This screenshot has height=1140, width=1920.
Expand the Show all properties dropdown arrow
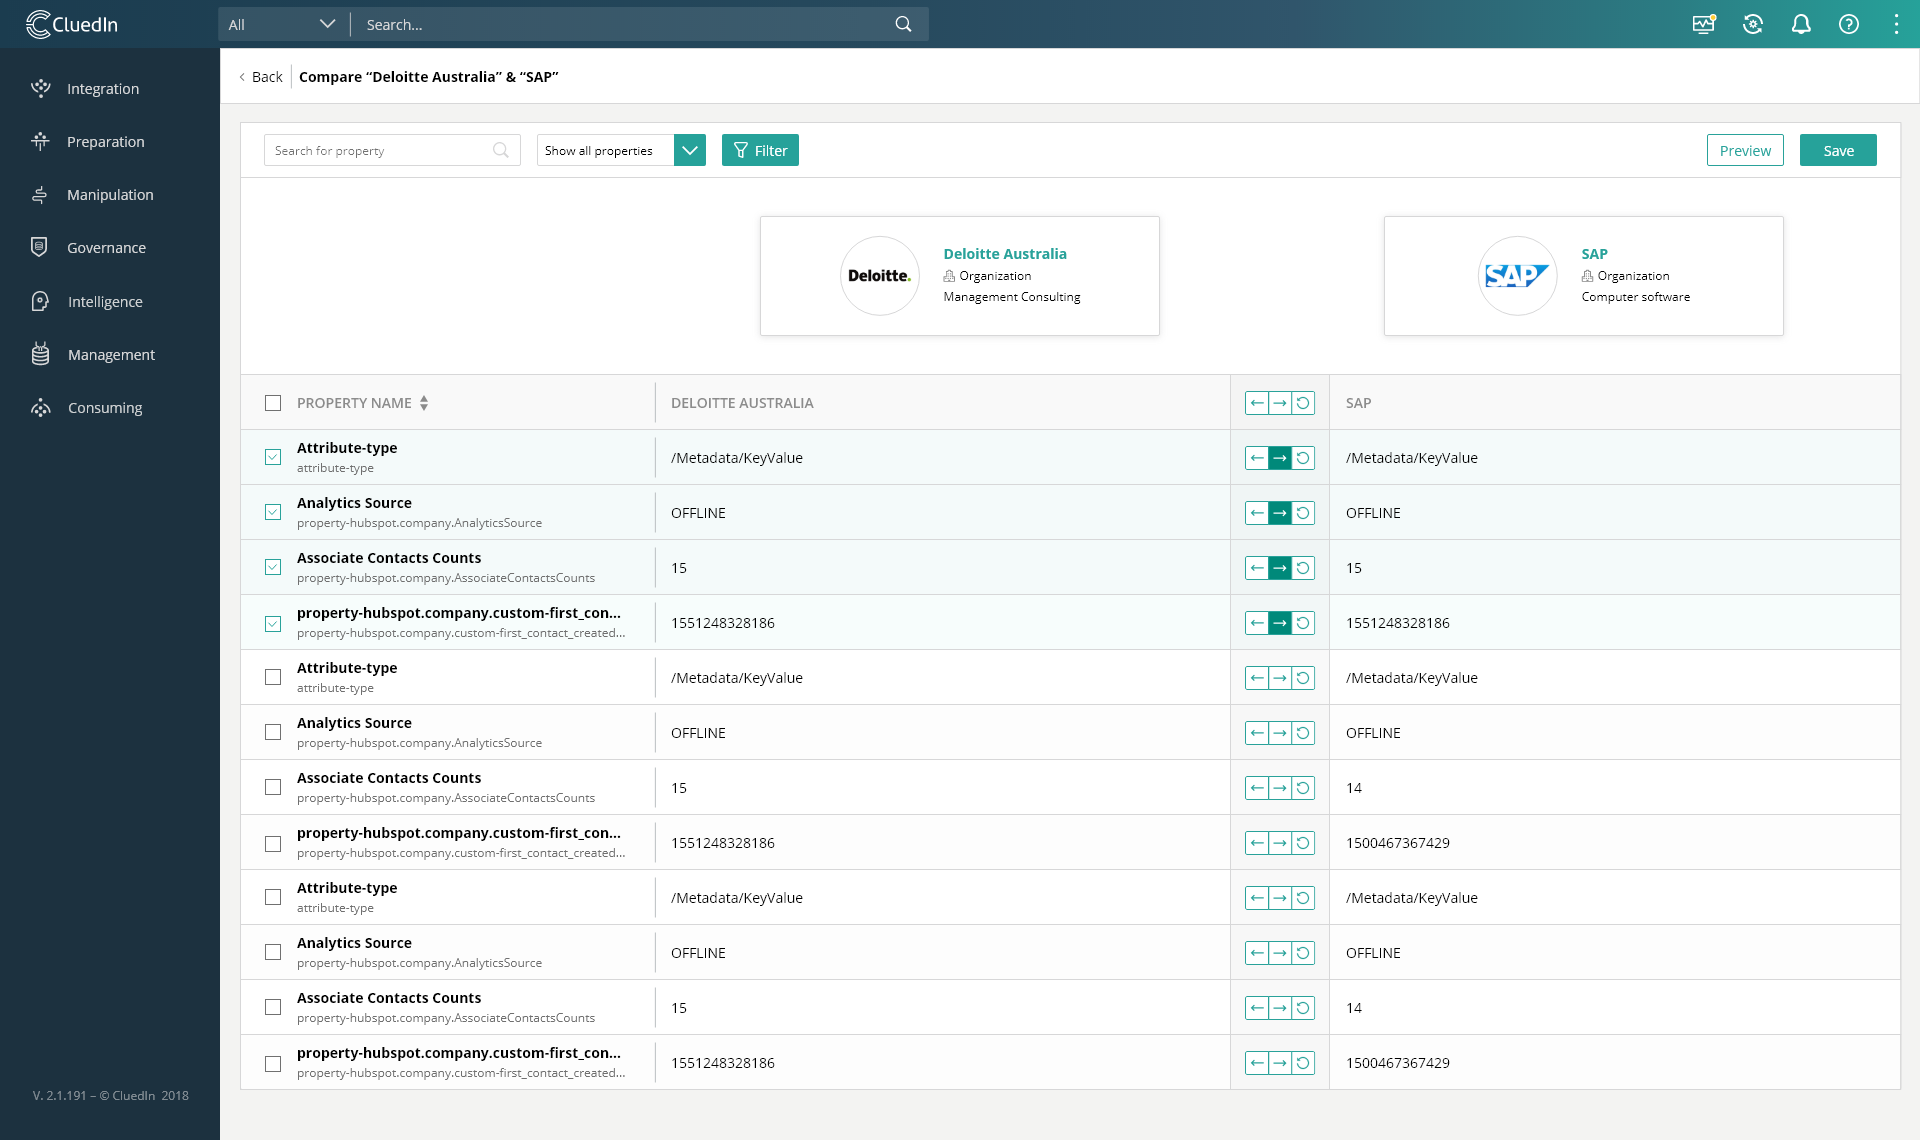point(690,150)
